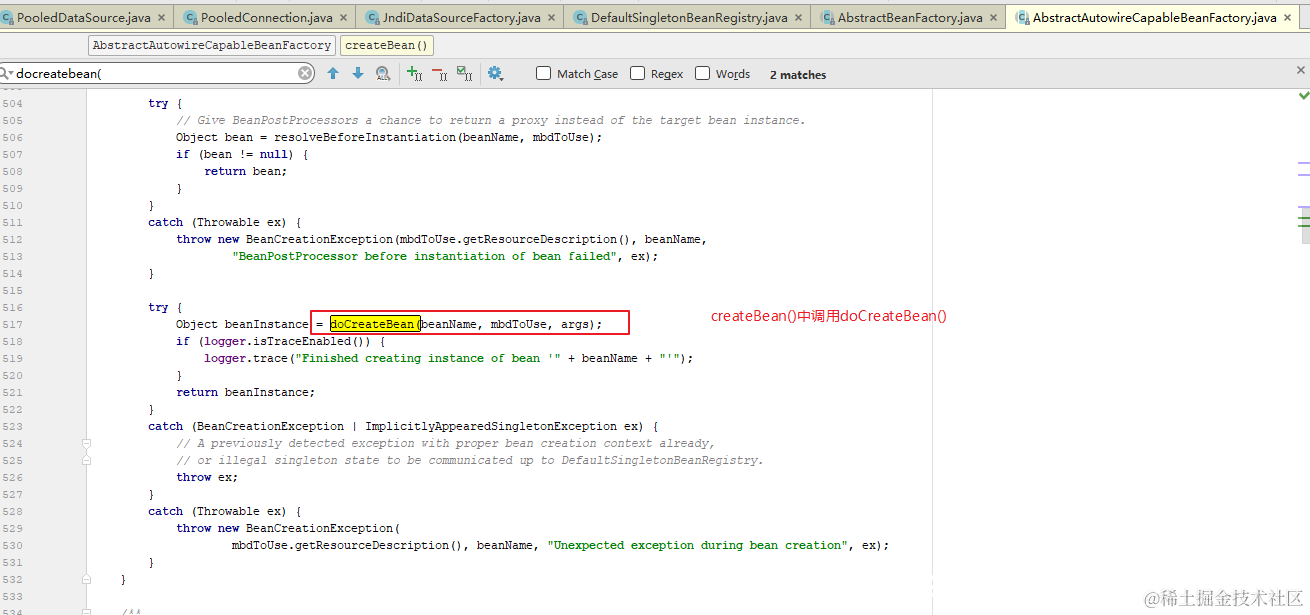Click line number 517 in gutter

click(12, 324)
